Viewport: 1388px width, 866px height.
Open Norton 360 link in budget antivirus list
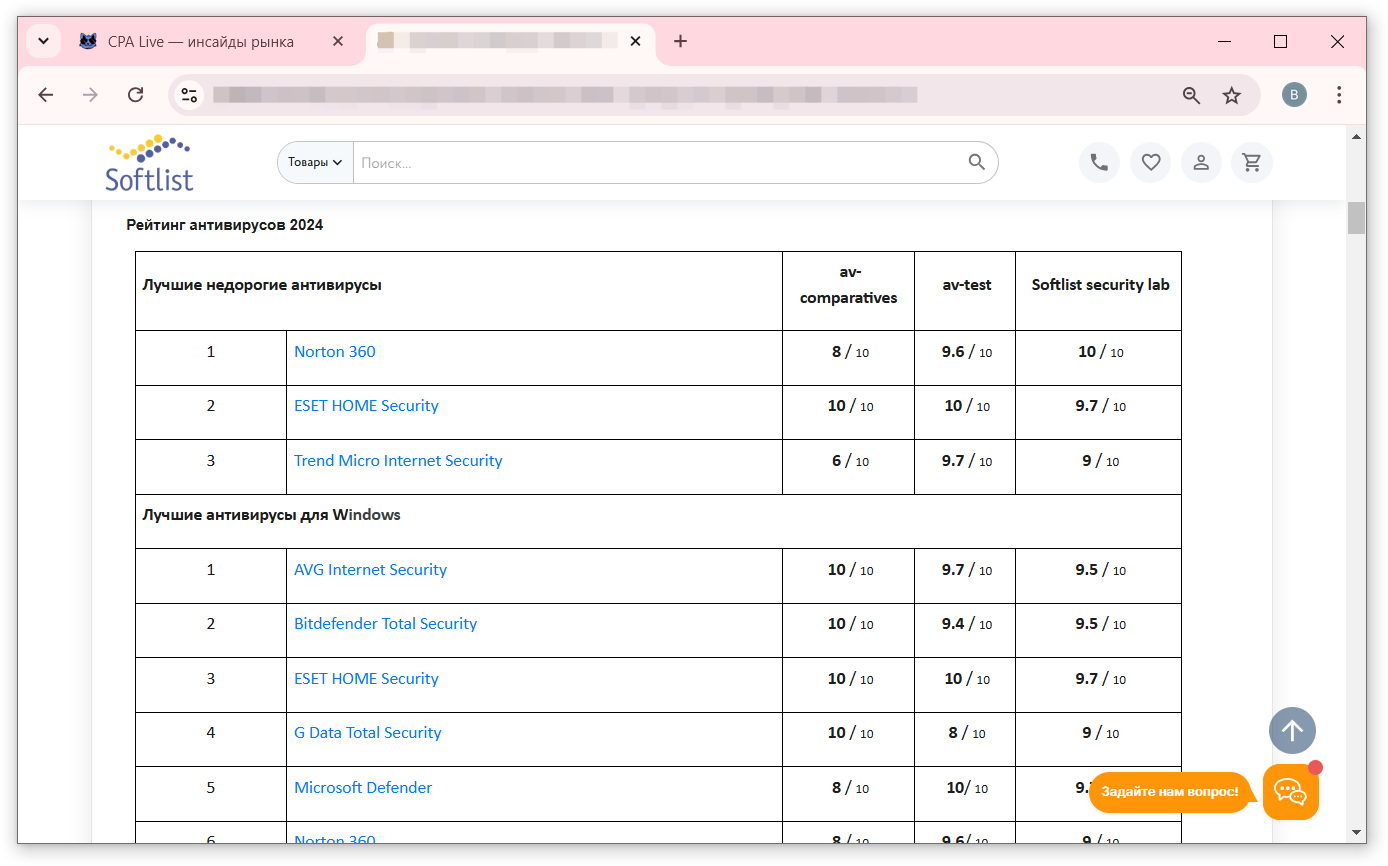(x=335, y=352)
